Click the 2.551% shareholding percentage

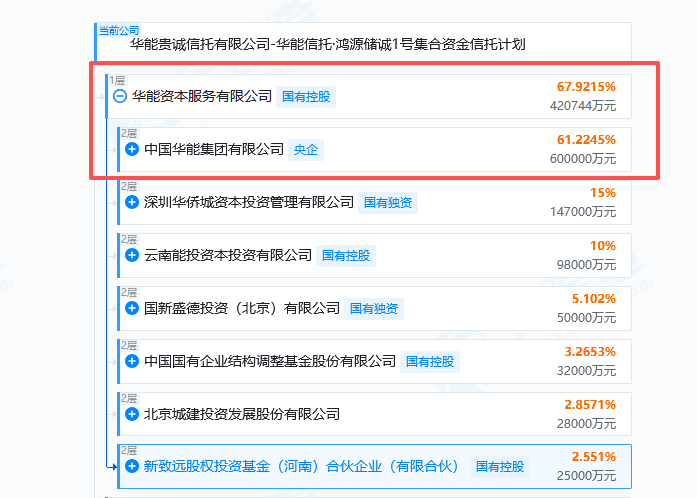click(593, 457)
